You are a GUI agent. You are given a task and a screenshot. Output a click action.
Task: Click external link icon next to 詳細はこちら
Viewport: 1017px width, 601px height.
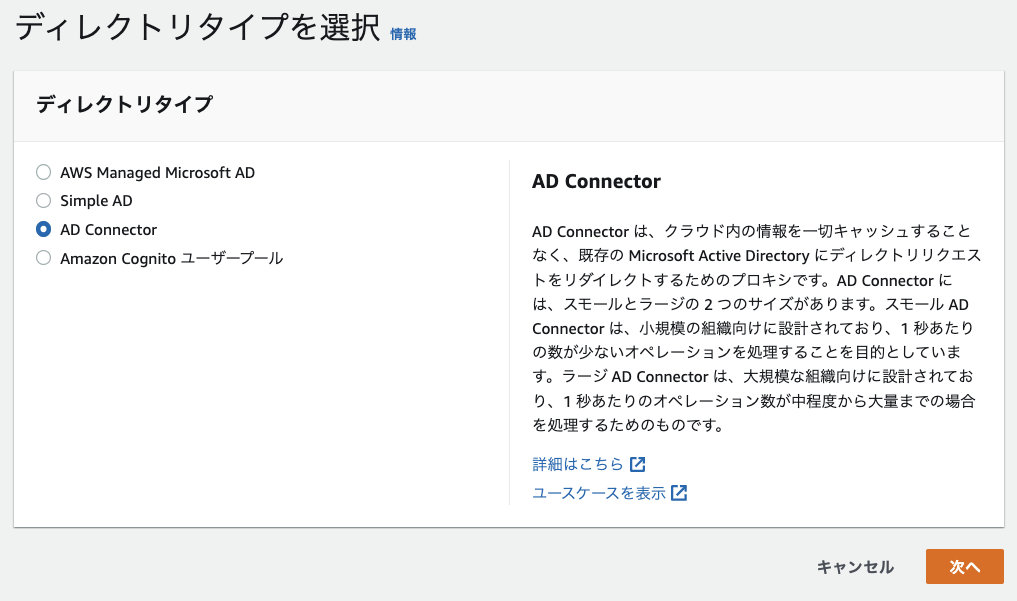pos(638,464)
